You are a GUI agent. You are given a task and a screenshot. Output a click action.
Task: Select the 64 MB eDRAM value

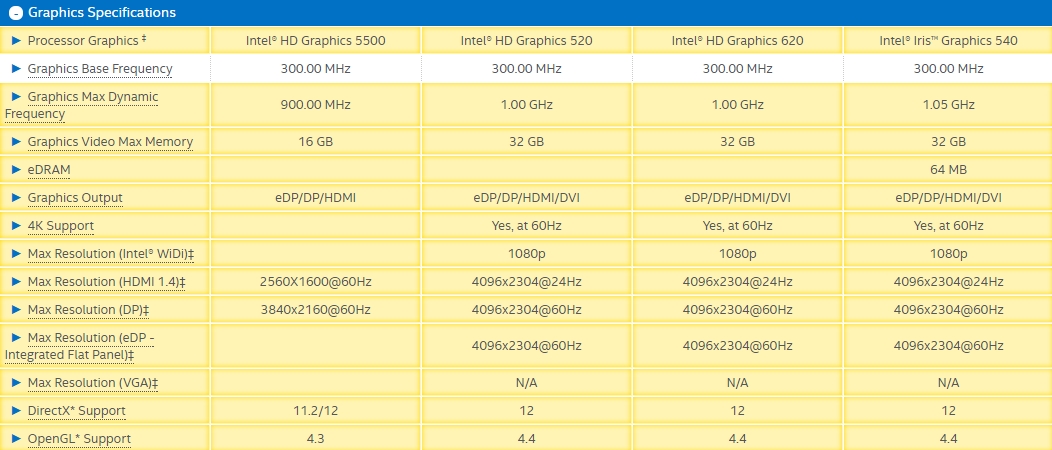948,170
